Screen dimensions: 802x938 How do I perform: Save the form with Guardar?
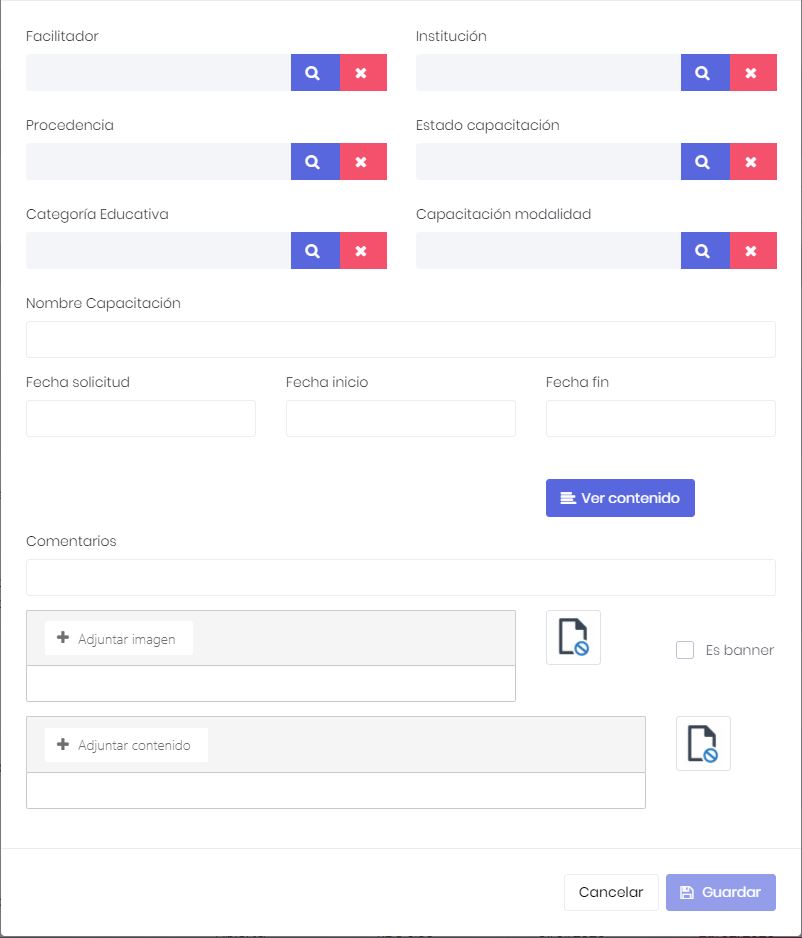721,892
